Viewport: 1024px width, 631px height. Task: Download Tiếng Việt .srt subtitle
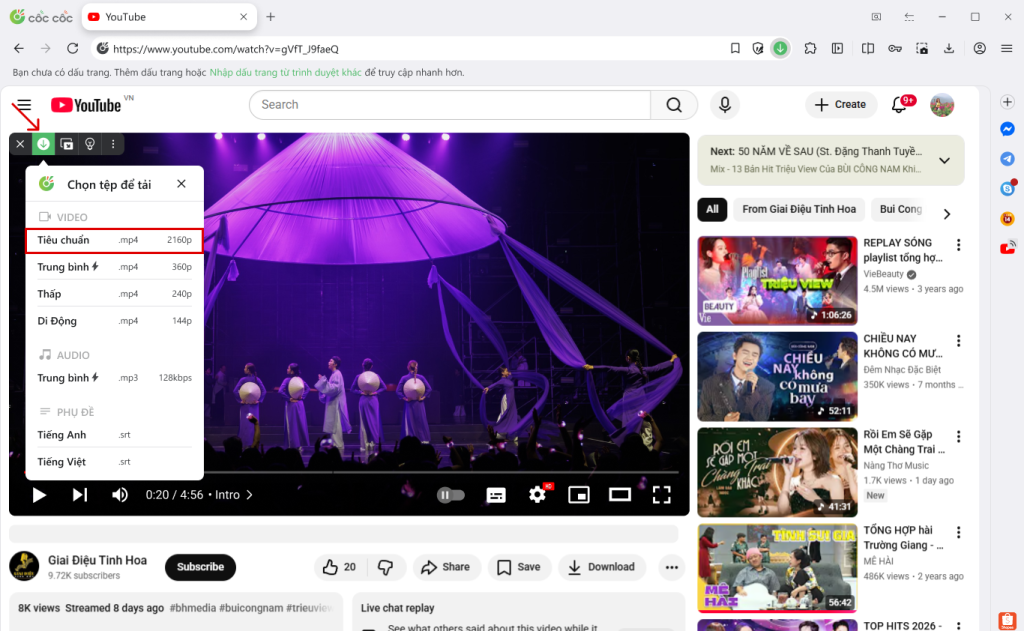114,462
